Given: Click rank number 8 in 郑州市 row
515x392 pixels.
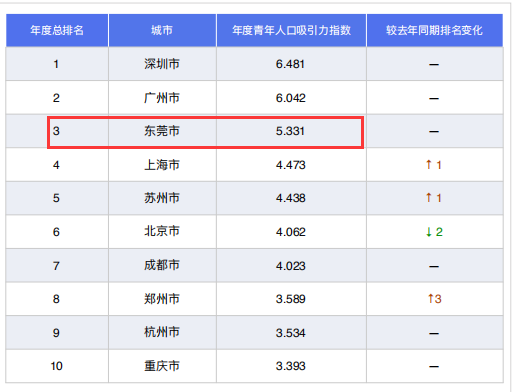Looking at the screenshot, I should [x=56, y=299].
